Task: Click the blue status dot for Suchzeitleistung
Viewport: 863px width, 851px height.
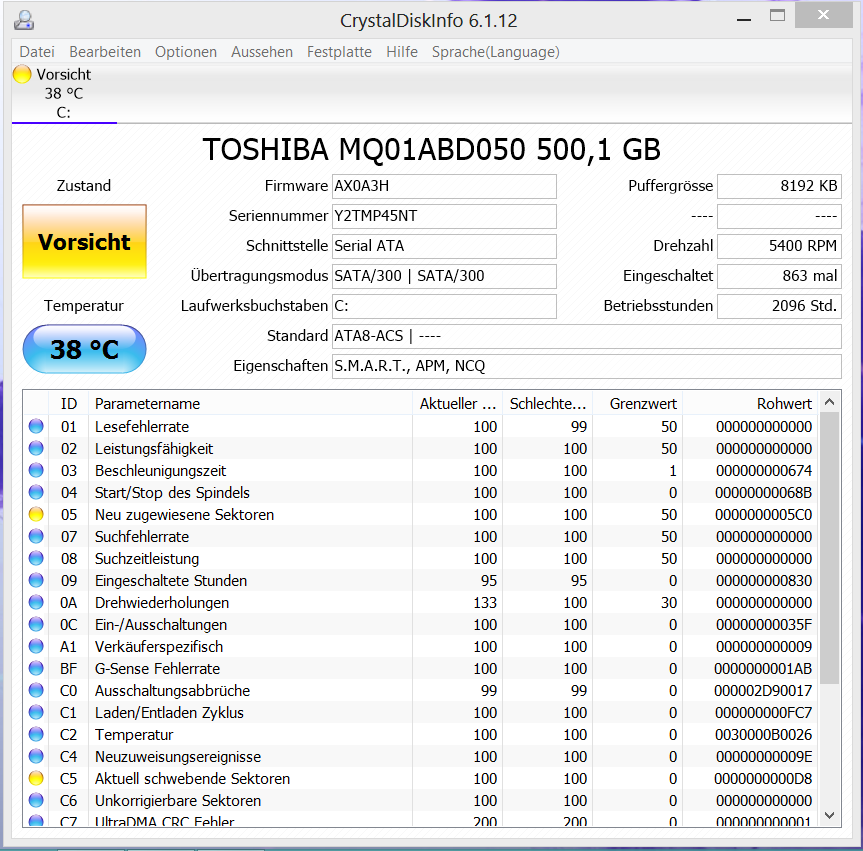Action: tap(36, 558)
